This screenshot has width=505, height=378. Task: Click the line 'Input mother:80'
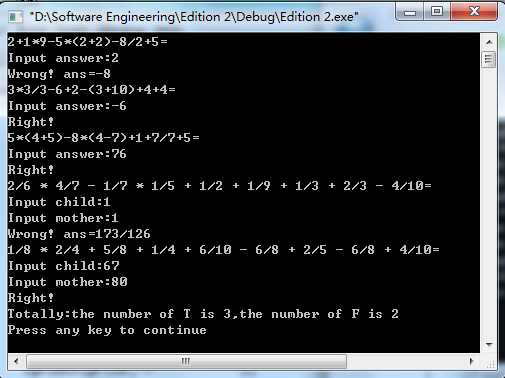[67, 282]
